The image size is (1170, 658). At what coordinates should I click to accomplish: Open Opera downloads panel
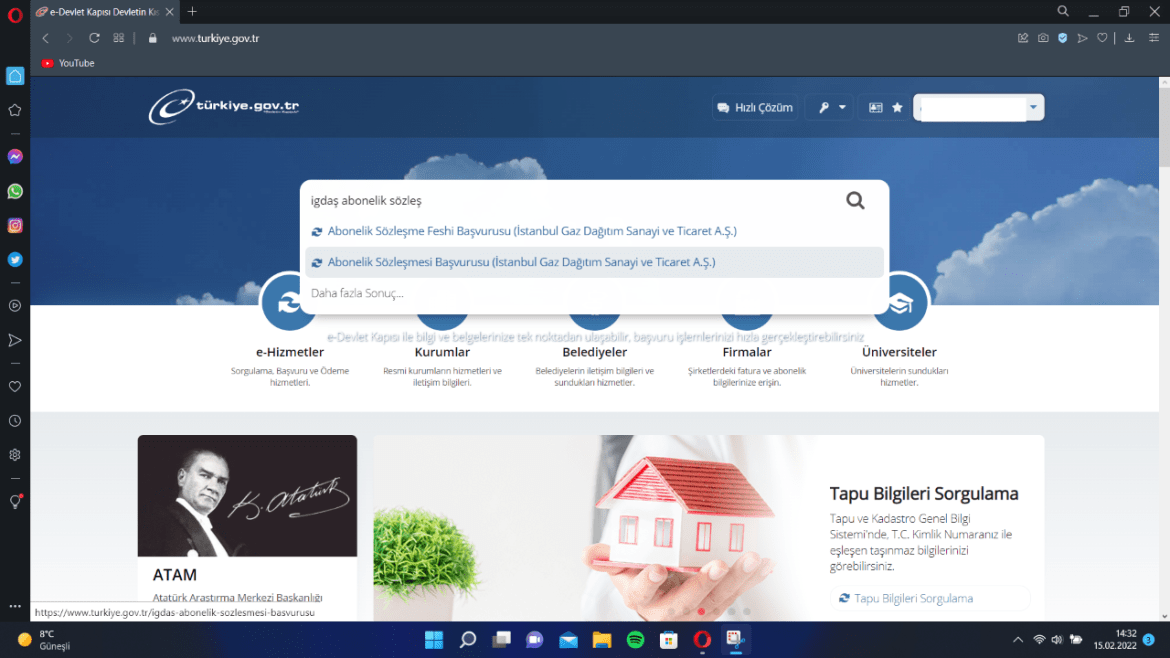tap(1129, 38)
